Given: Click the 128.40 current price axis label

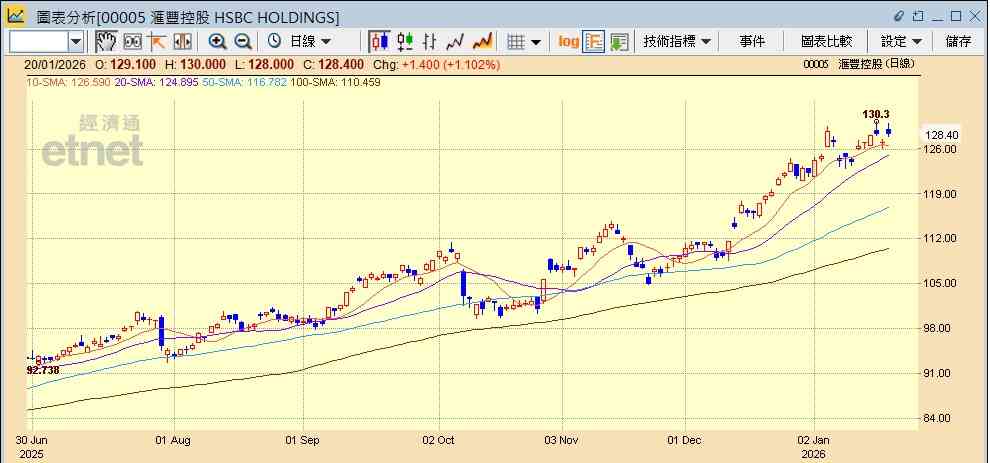Looking at the screenshot, I should coord(941,135).
